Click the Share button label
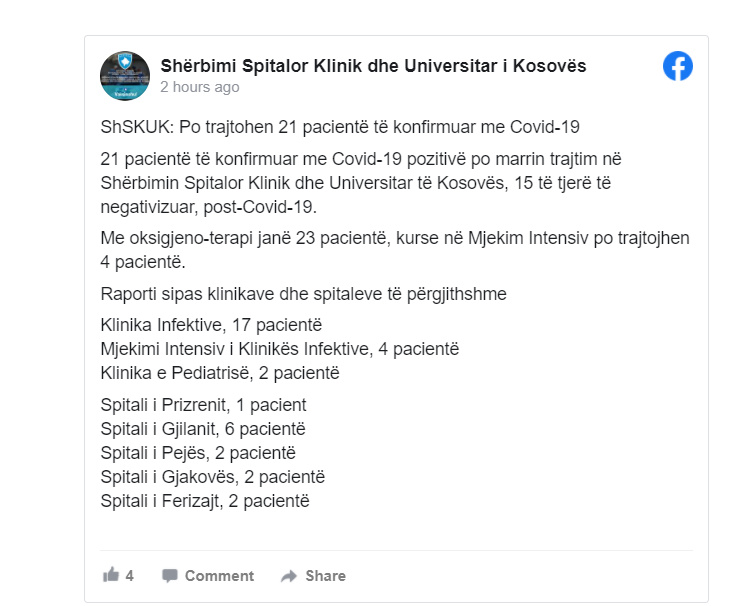This screenshot has width=730, height=606. point(325,576)
